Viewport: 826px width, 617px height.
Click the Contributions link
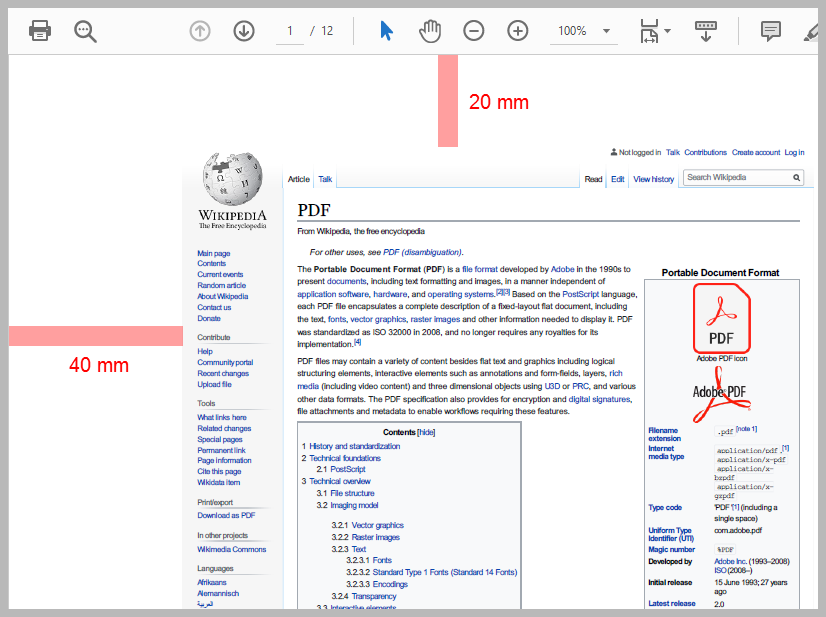(705, 152)
